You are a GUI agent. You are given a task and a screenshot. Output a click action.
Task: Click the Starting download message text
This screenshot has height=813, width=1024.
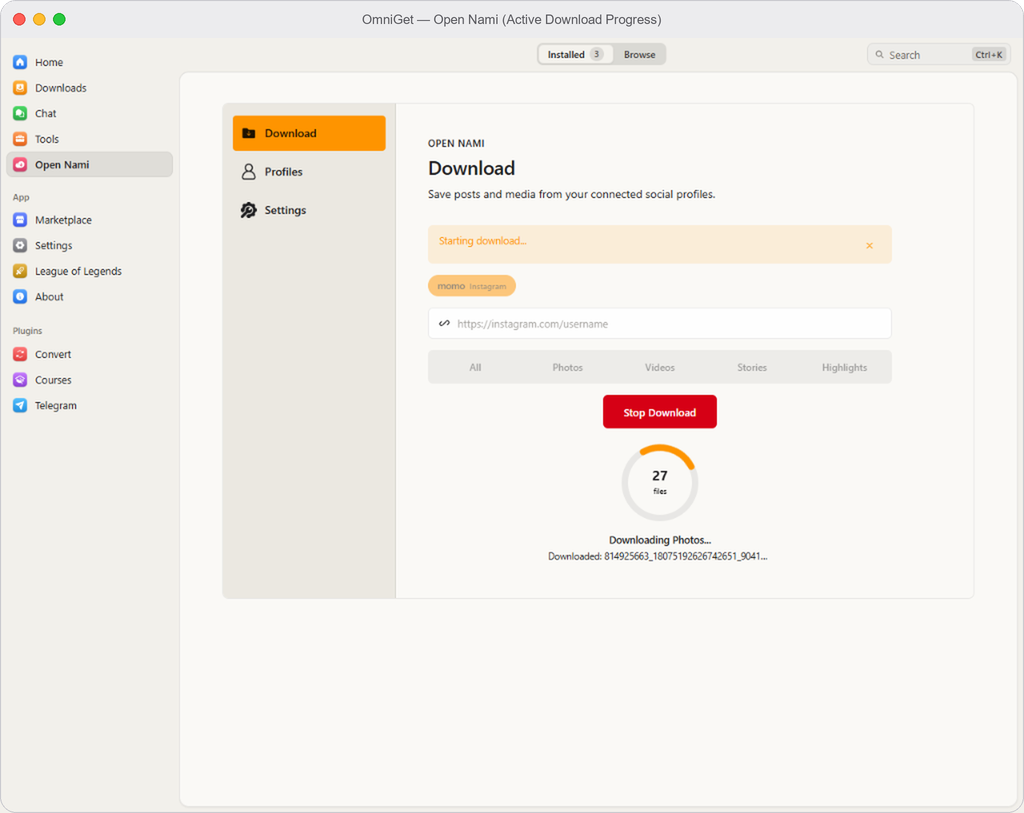pos(483,241)
